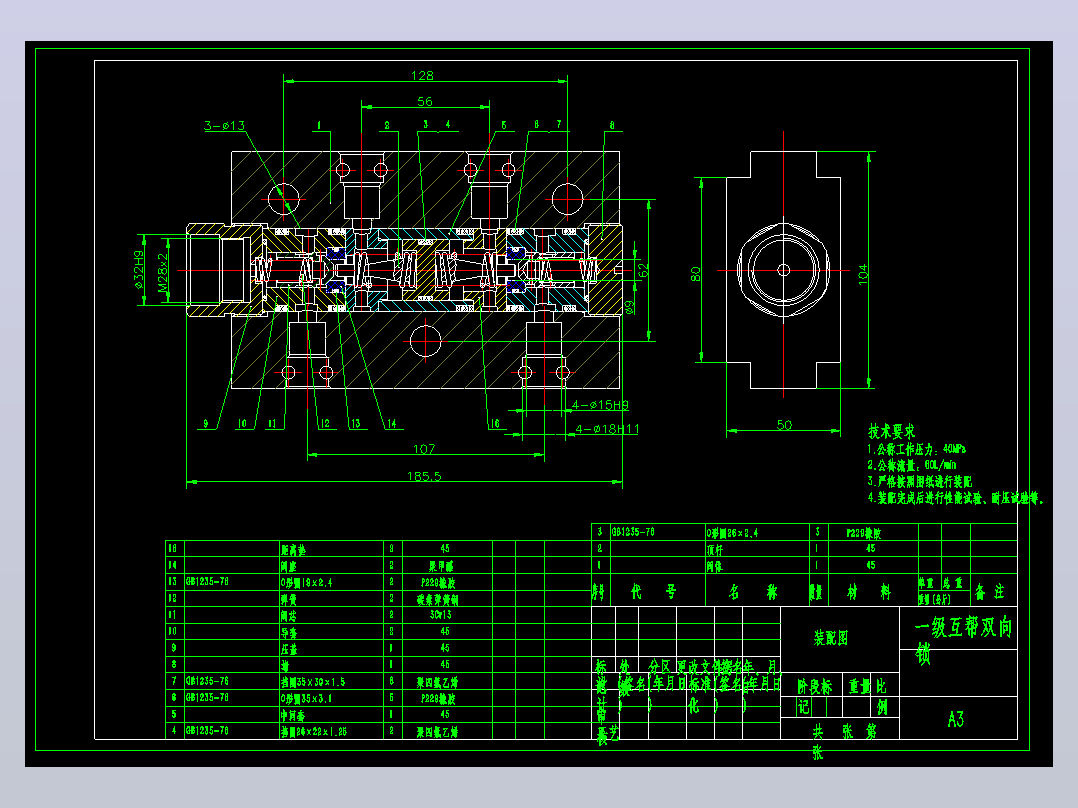Viewport: 1078px width, 808px height.
Task: Click the A3 sheet size text
Action: pos(956,719)
